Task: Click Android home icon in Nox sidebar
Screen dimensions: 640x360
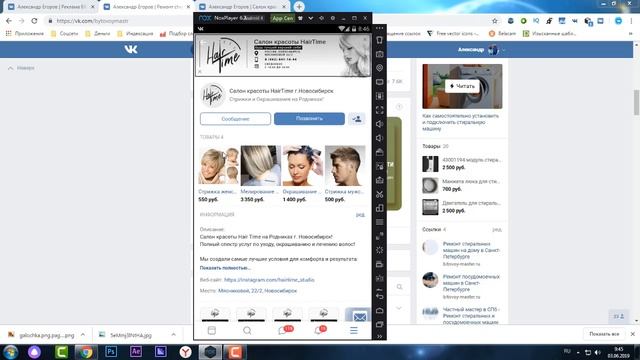Action: pyautogui.click(x=379, y=310)
